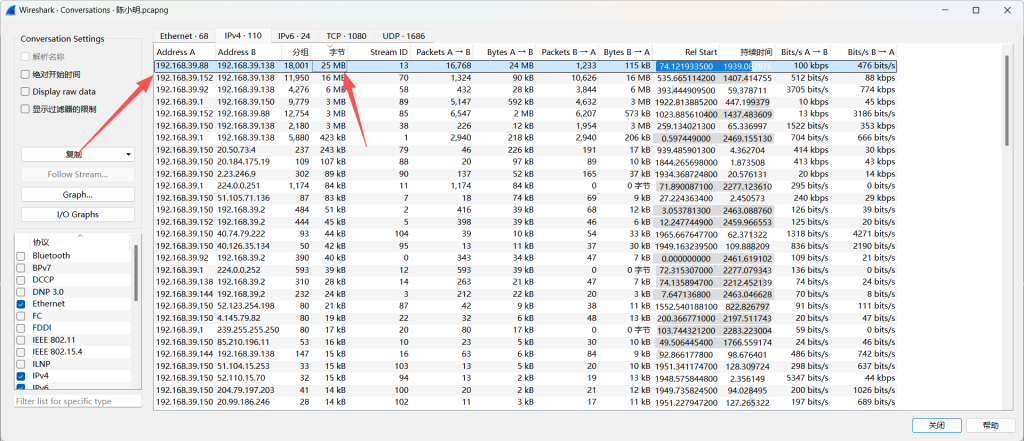Viewport: 1024px width, 441px height.
Task: Click the grayed Follow Stream... button
Action: coord(78,174)
